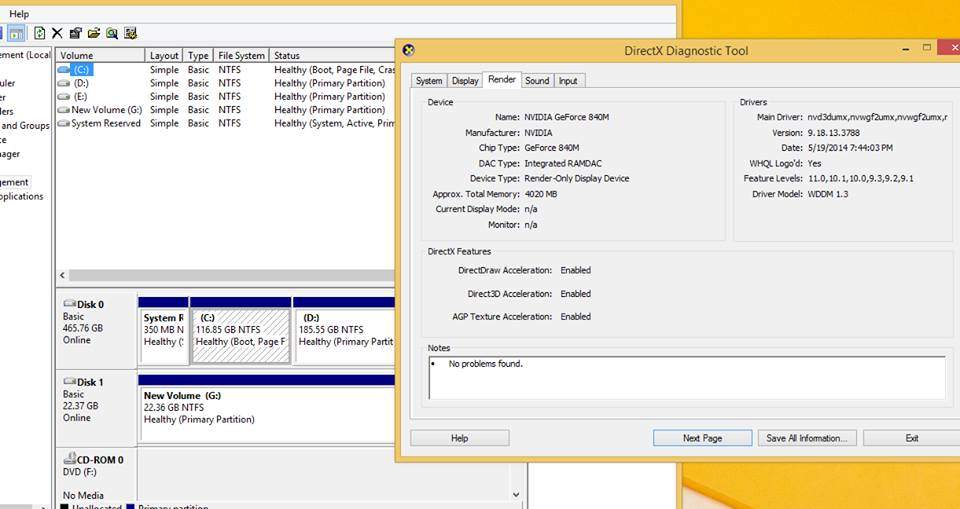The height and width of the screenshot is (509, 960).
Task: Click the Direct3D Acceleration Enabled value
Action: pyautogui.click(x=576, y=294)
